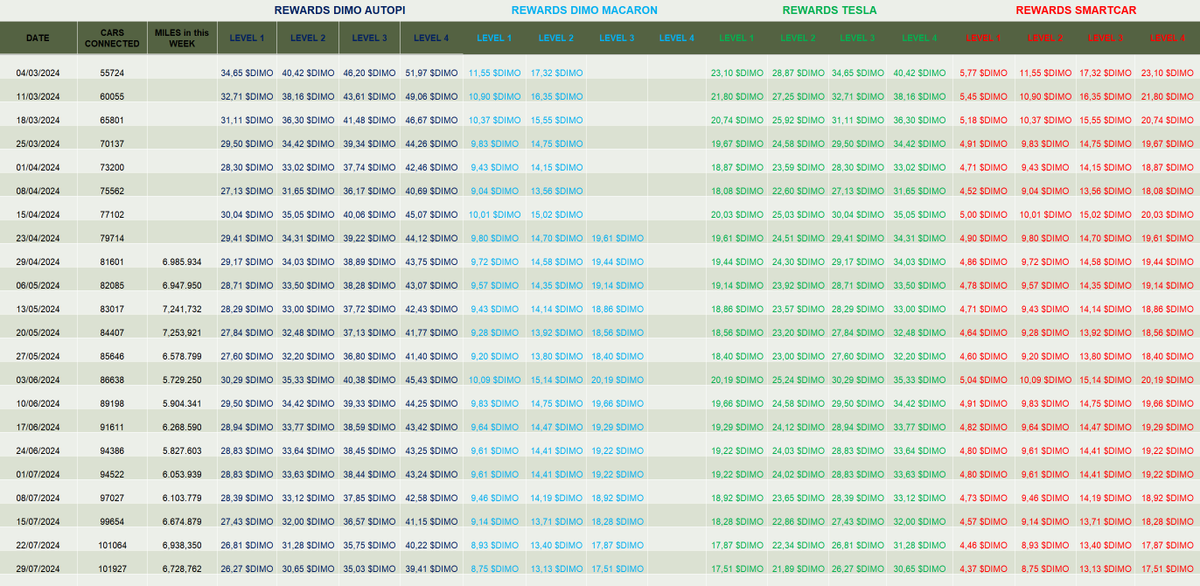Click the 45,43 $DIMO Autopi Level 4 cell
1200x586 pixels.
(431, 380)
